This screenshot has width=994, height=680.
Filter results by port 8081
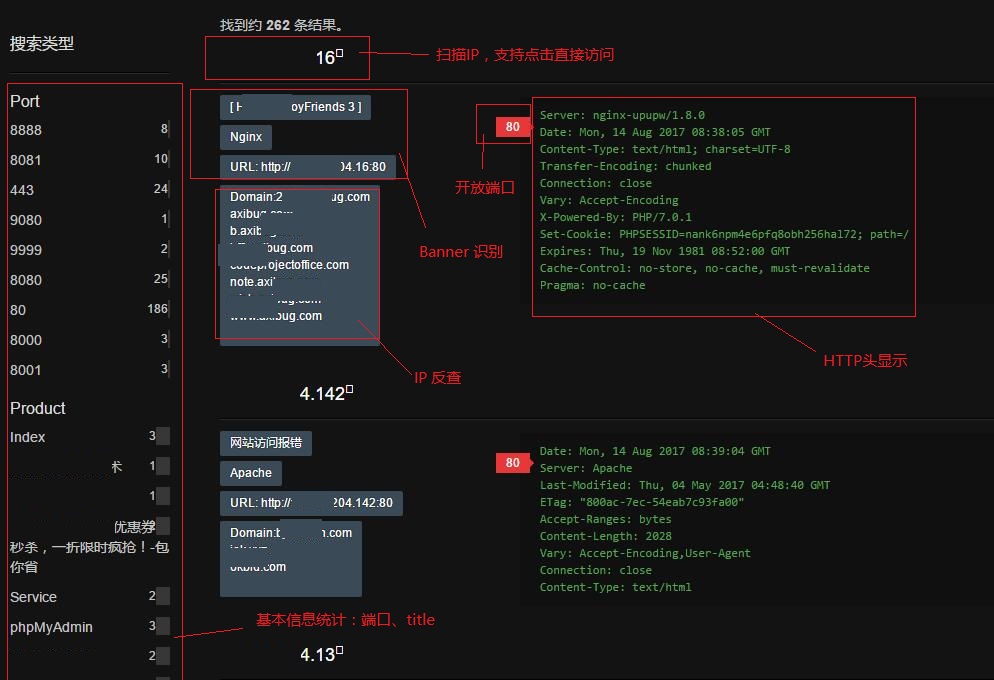26,160
